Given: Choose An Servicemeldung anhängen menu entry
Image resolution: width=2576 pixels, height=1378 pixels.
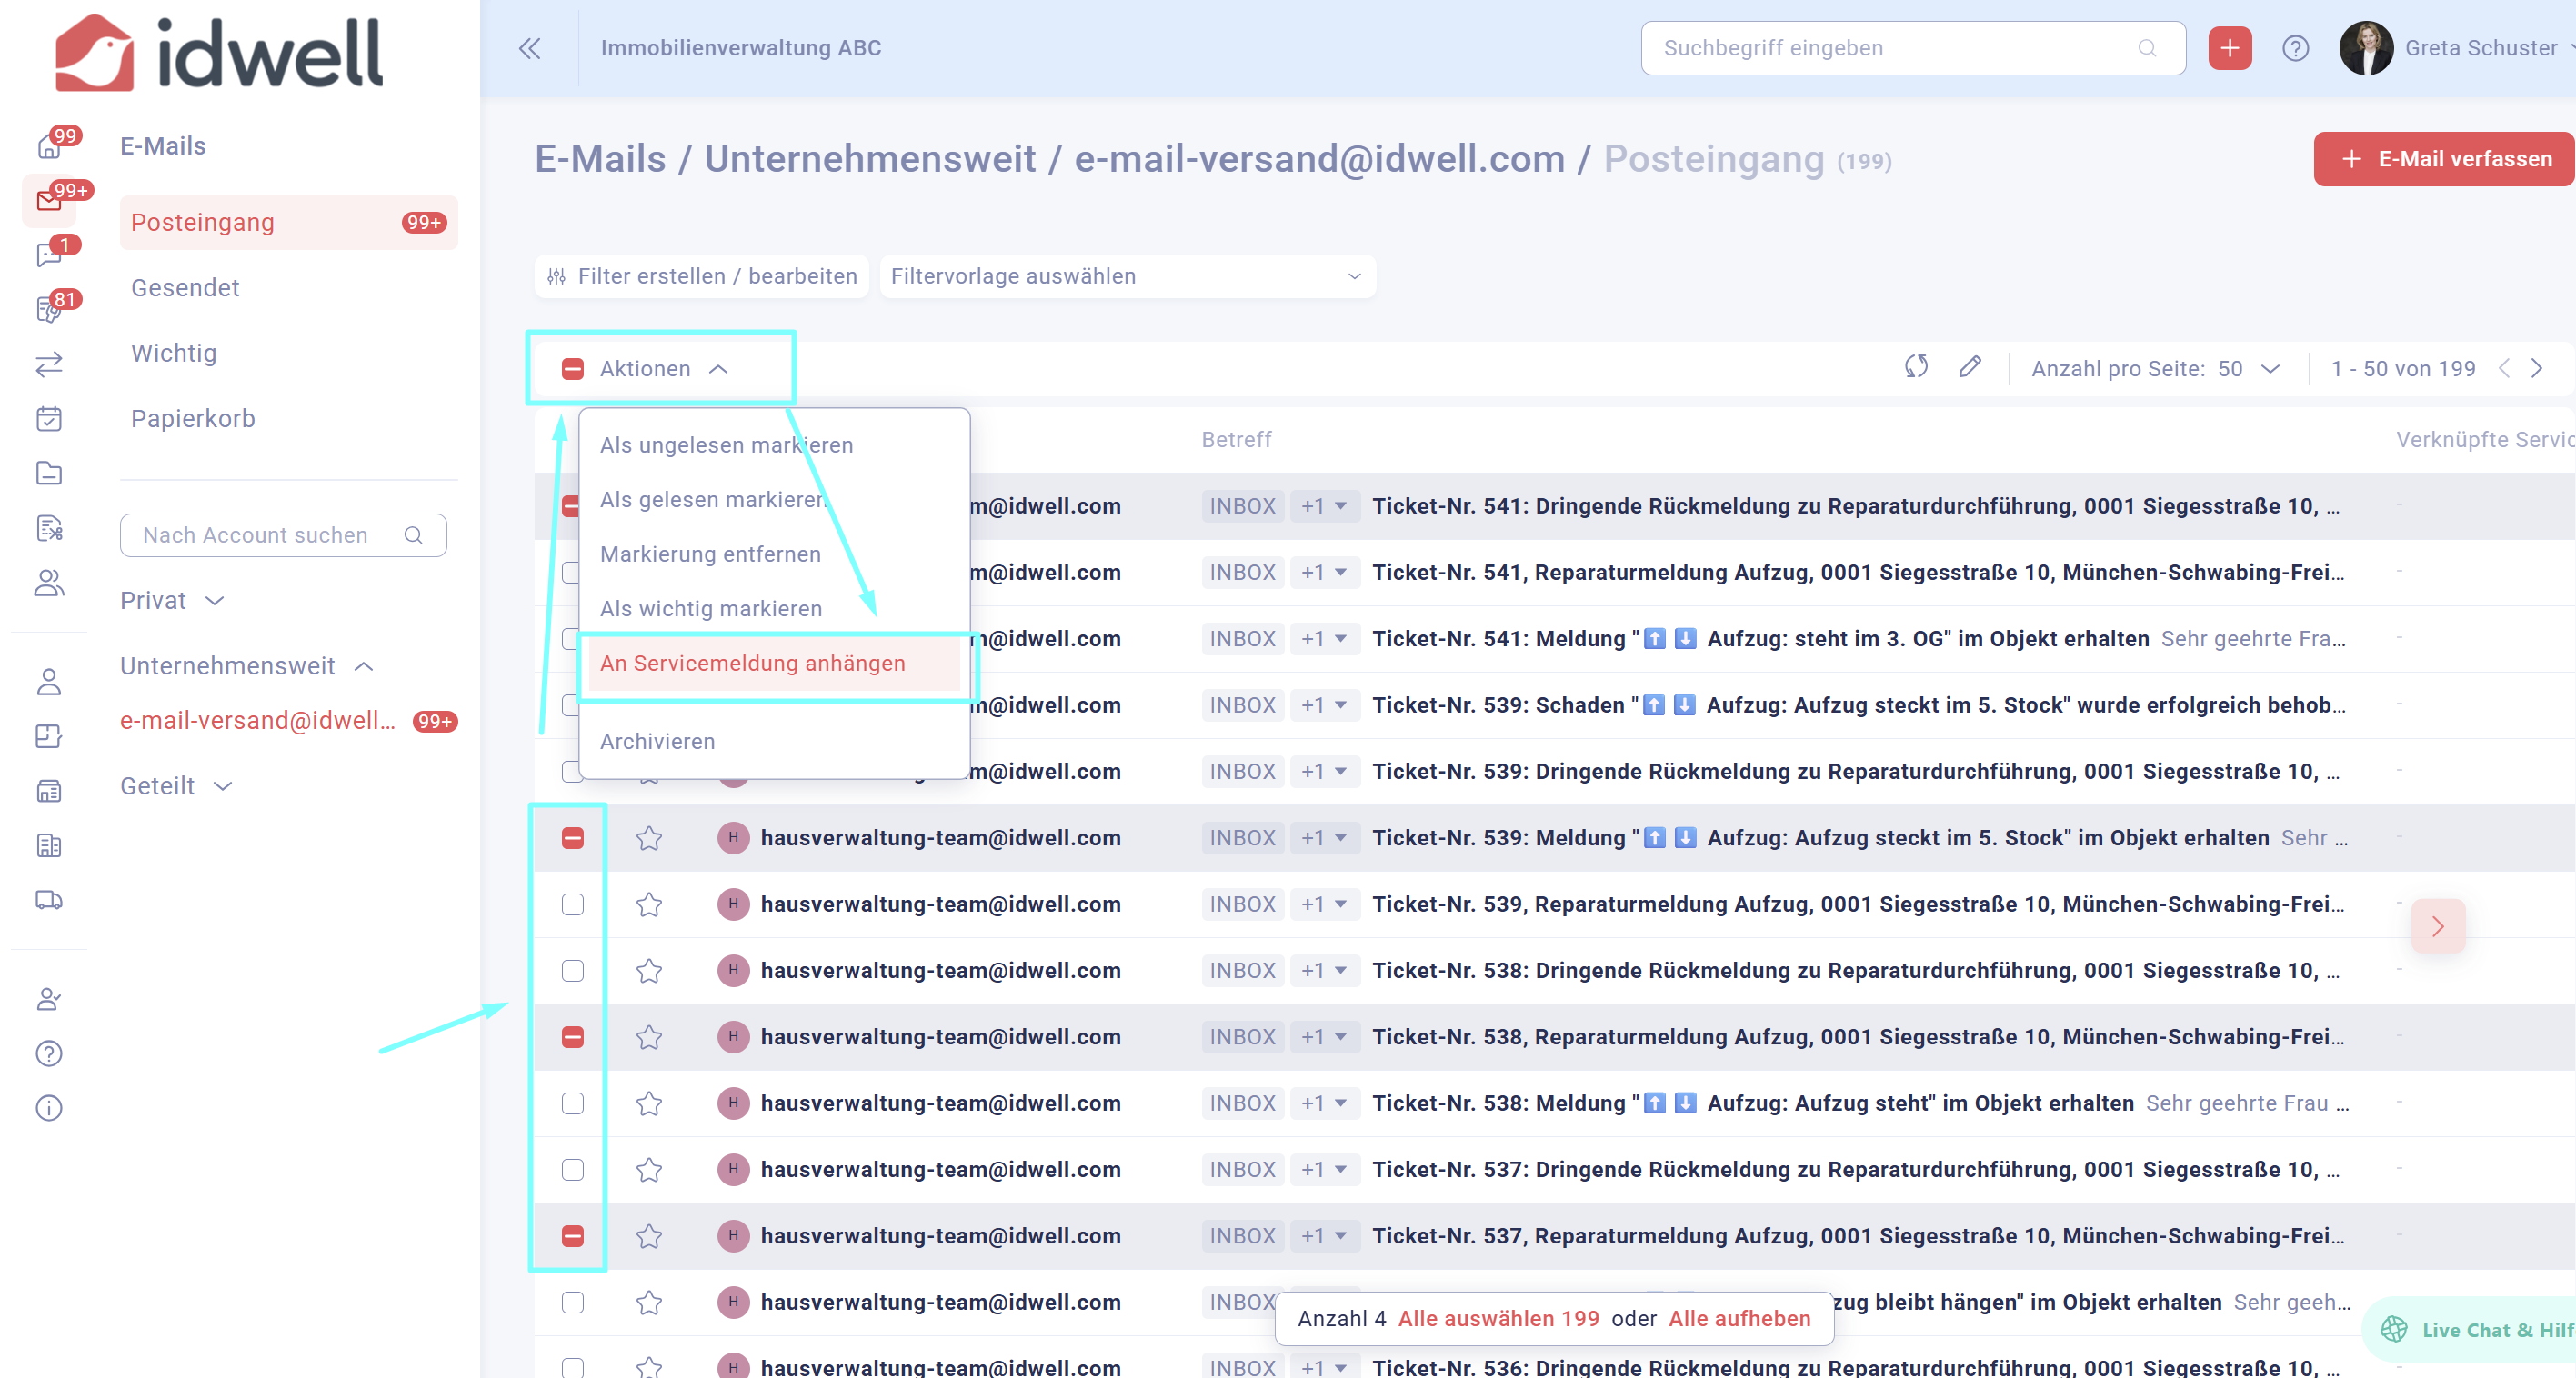Looking at the screenshot, I should (x=752, y=663).
